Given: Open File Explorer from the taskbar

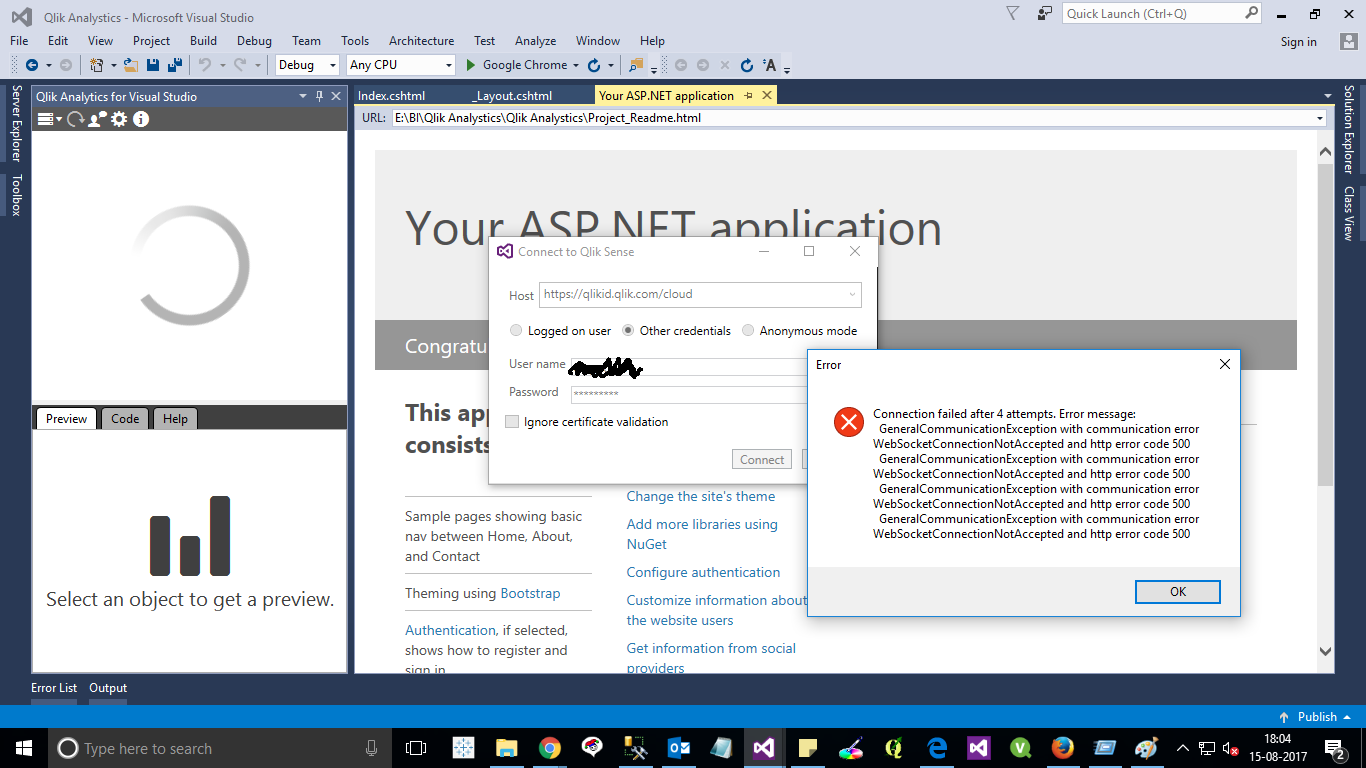Looking at the screenshot, I should tap(506, 748).
